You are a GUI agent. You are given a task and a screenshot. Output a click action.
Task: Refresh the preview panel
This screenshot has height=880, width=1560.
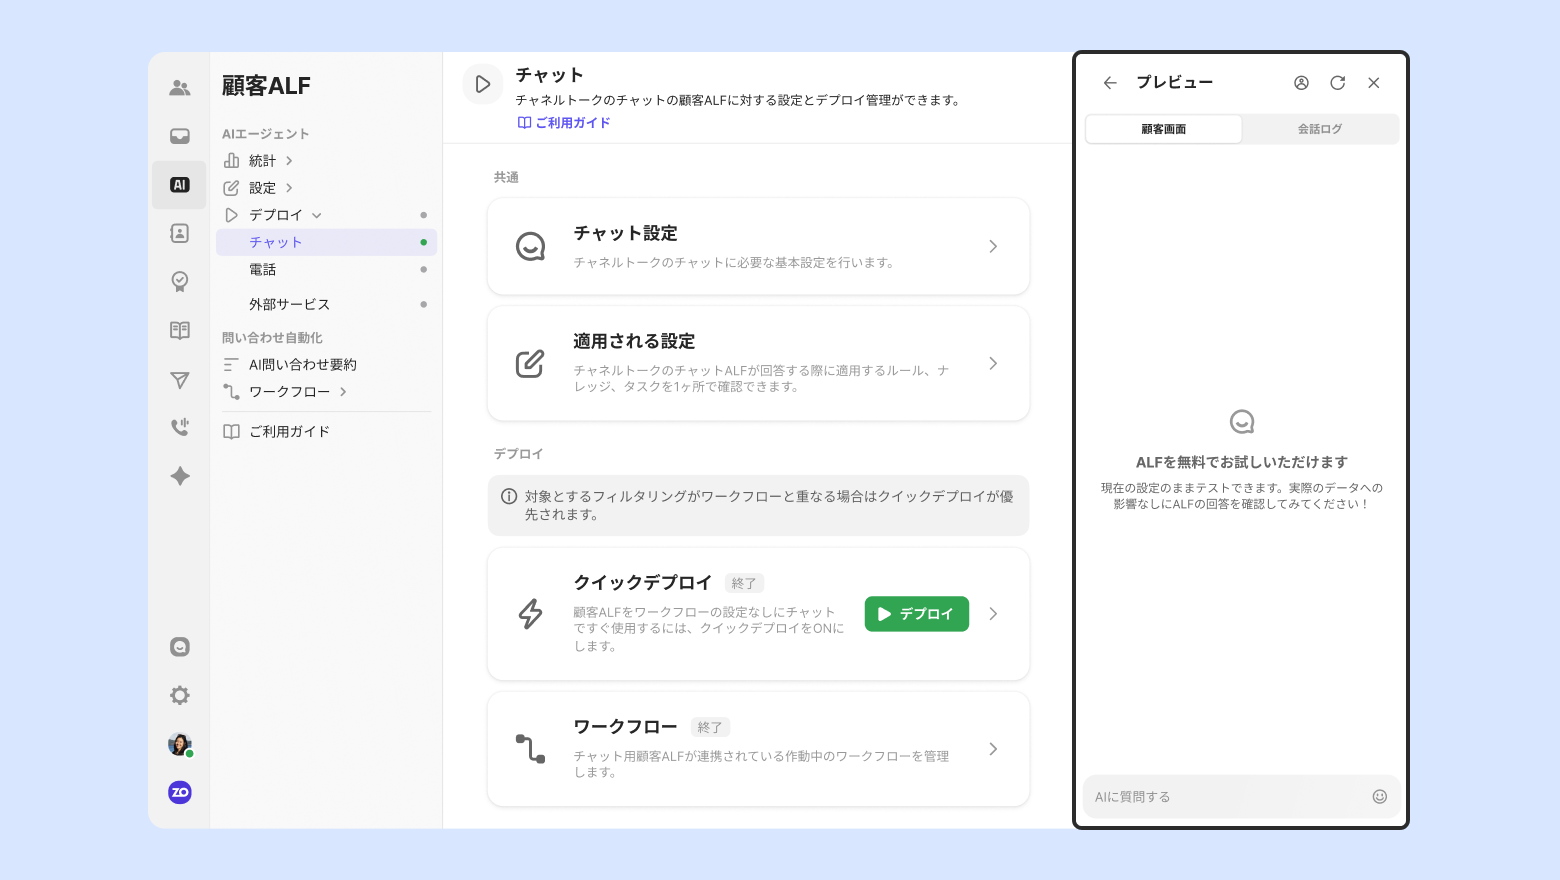(1337, 83)
